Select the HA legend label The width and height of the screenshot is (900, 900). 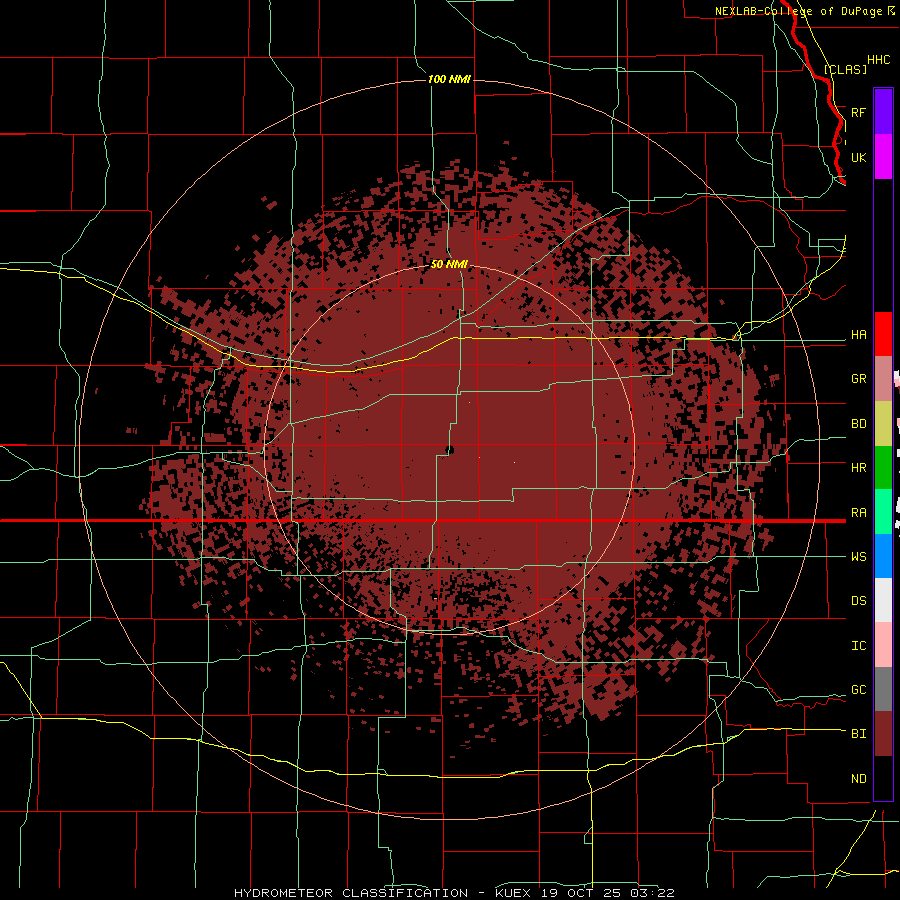(x=858, y=335)
